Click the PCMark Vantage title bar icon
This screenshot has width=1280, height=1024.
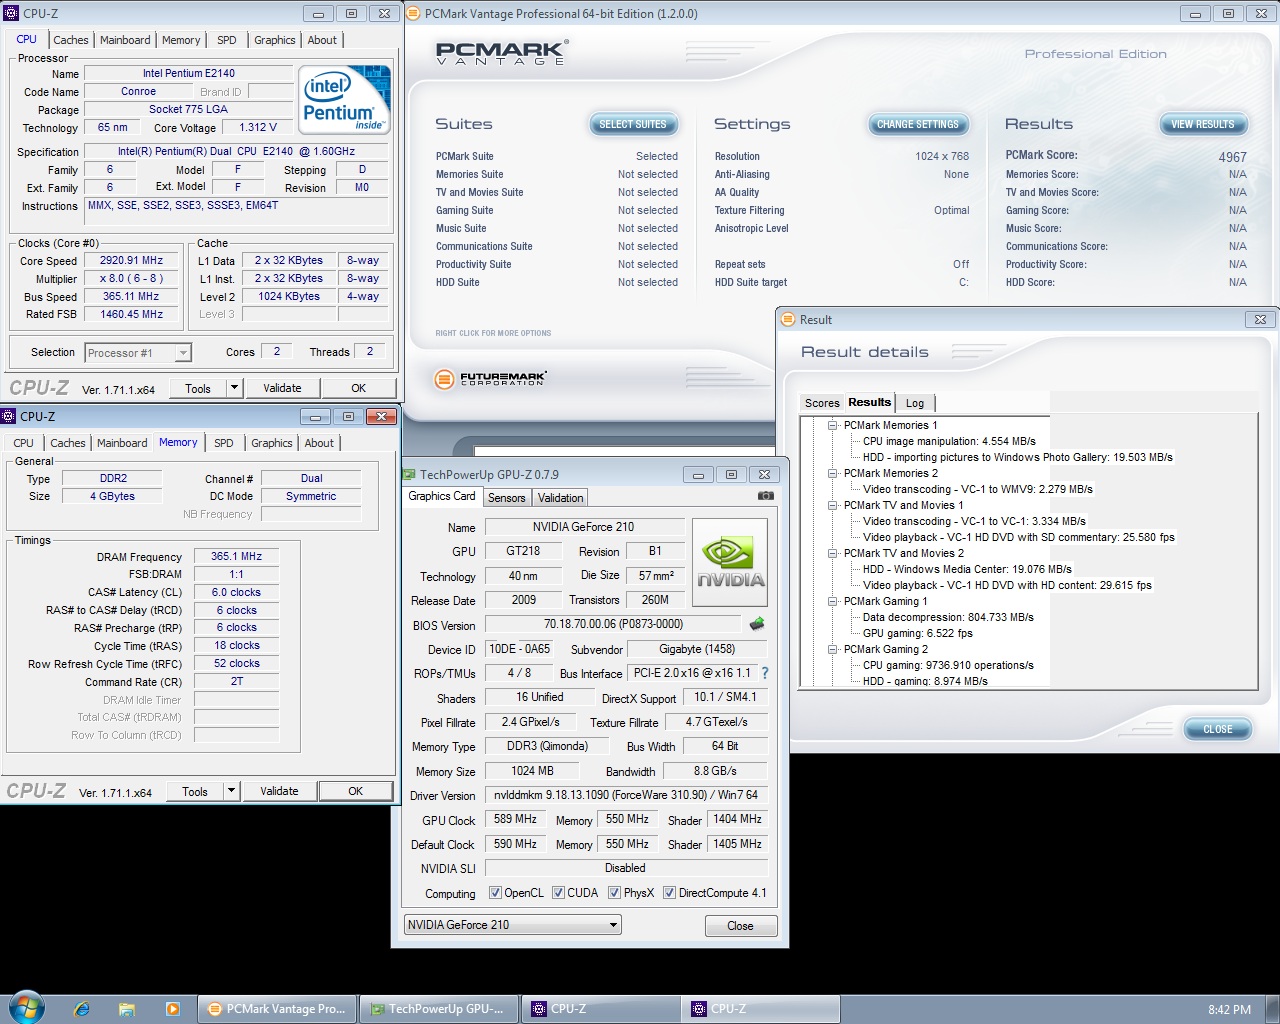click(x=414, y=14)
